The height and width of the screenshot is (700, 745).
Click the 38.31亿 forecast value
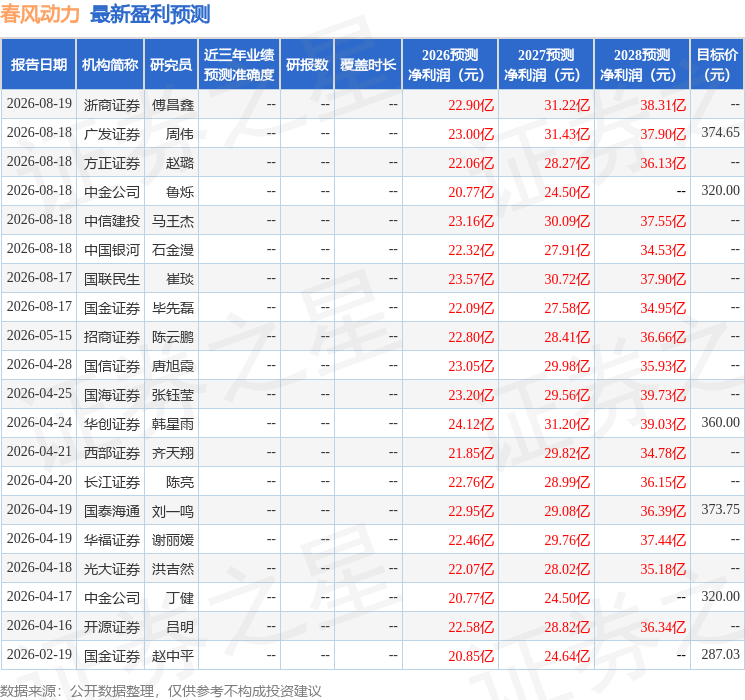[663, 105]
